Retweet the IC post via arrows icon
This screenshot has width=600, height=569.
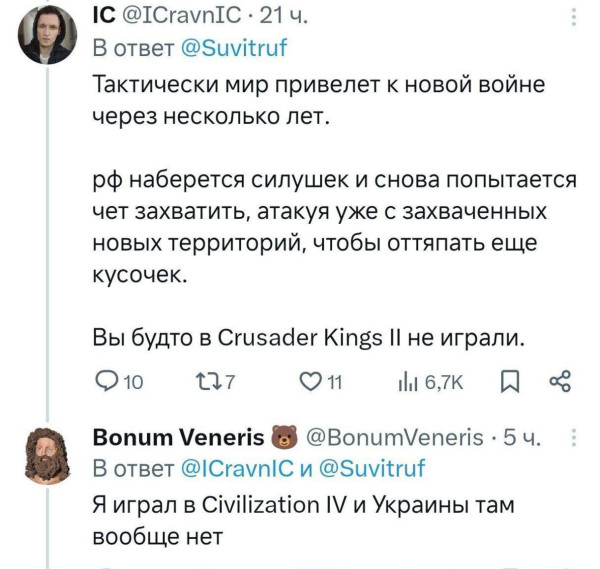[x=208, y=382]
